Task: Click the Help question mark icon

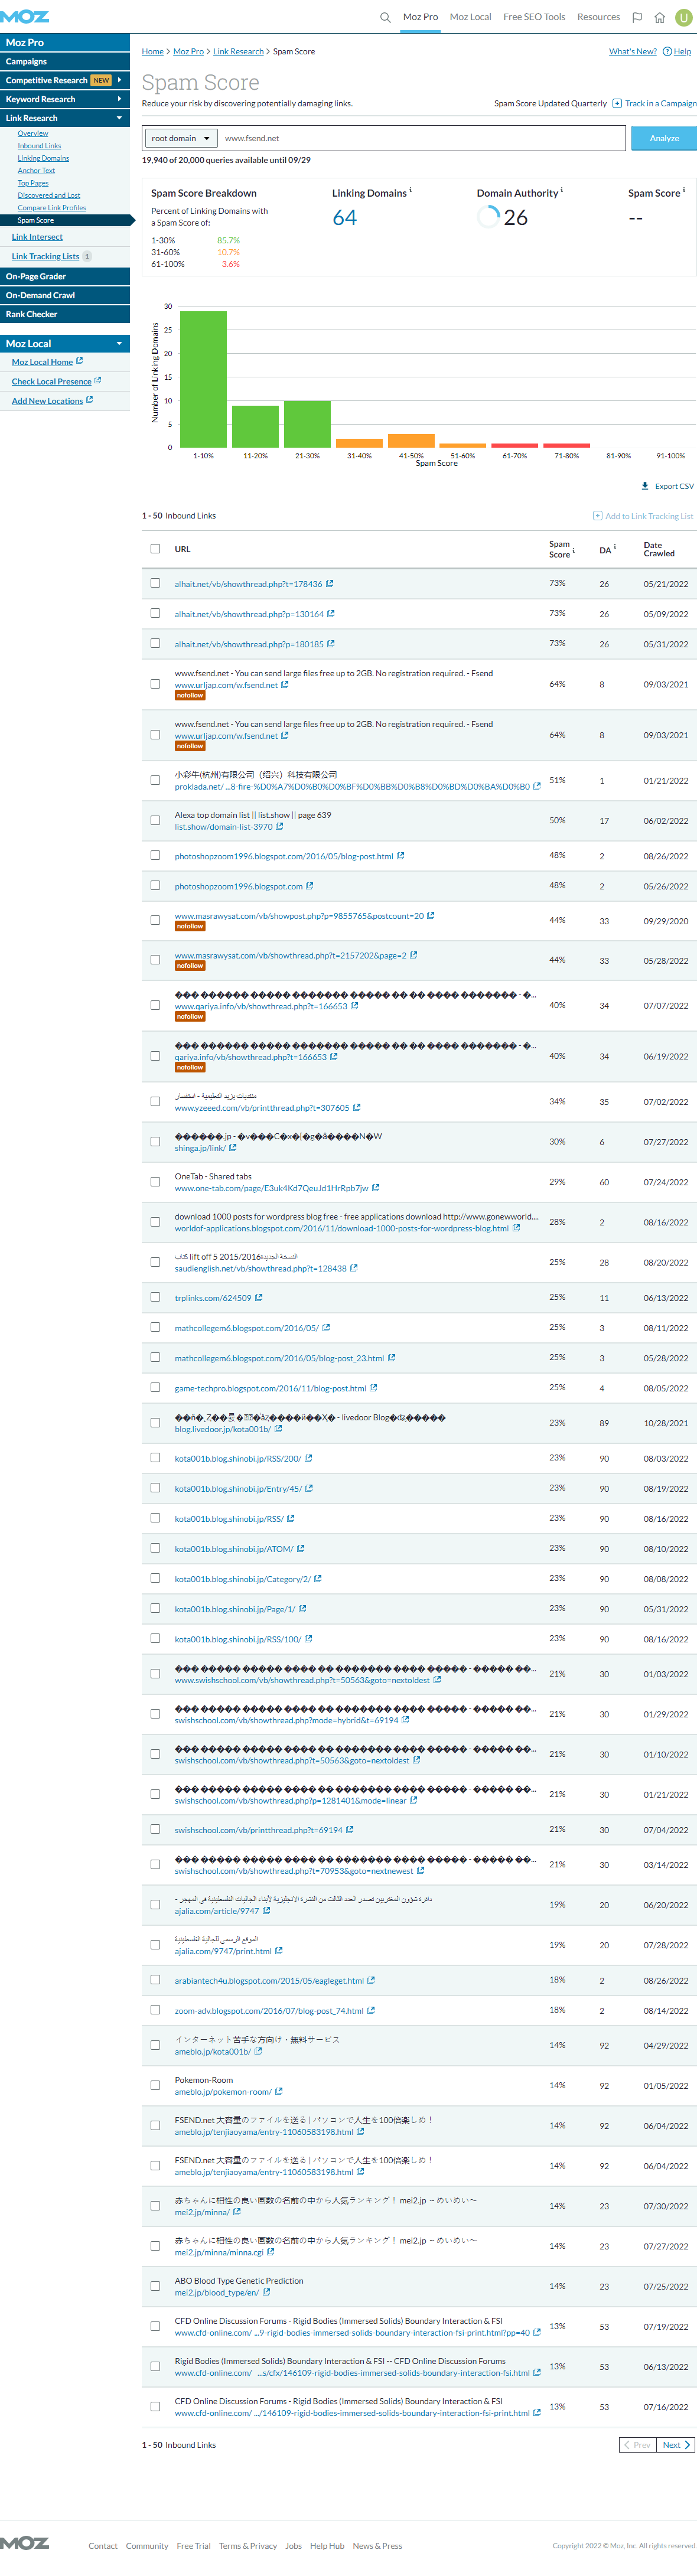Action: coord(667,51)
